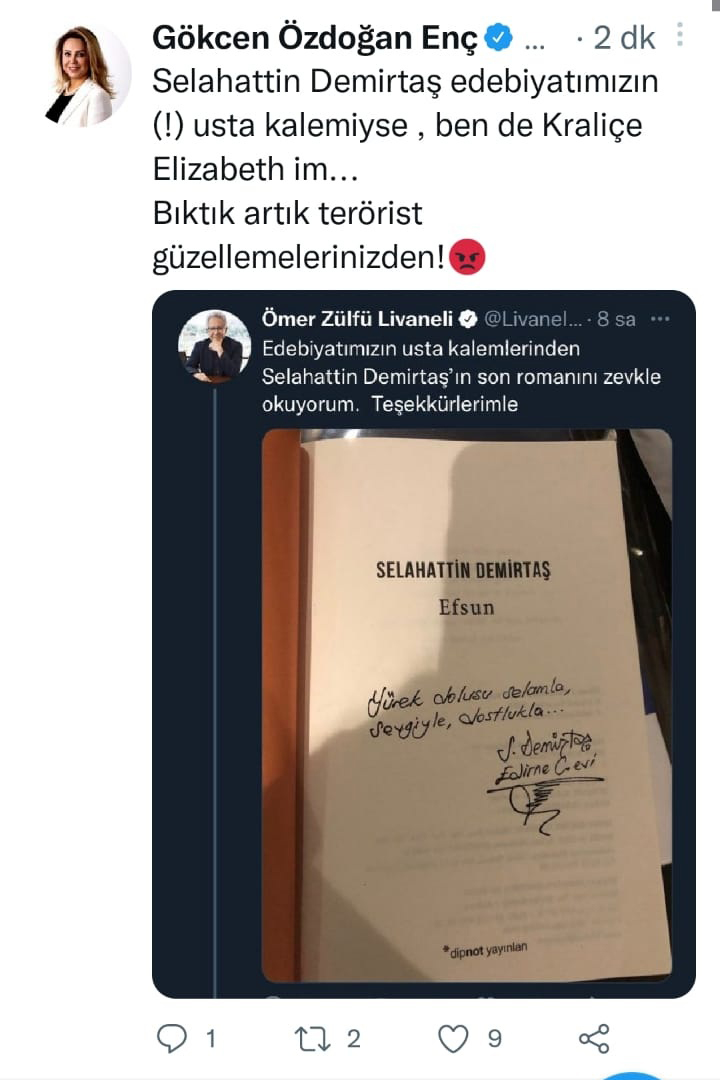Click the @Livanel... handle
This screenshot has height=1080, width=720.
533,319
